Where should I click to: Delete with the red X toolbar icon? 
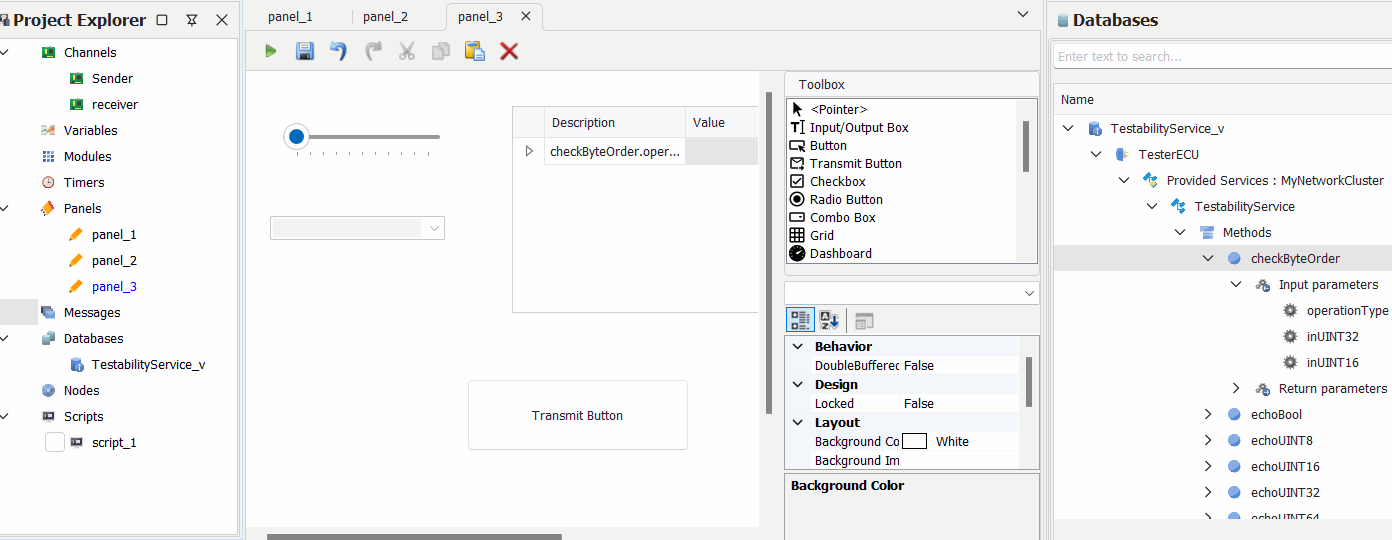click(x=509, y=51)
